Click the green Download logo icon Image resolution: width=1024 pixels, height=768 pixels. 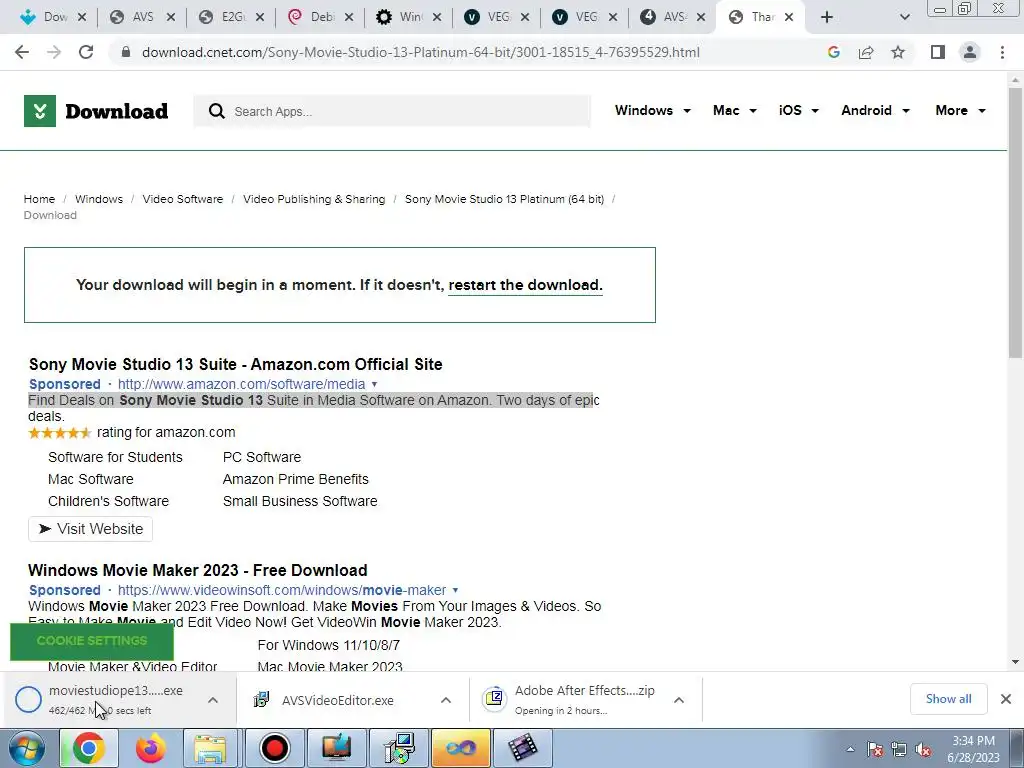tap(40, 111)
